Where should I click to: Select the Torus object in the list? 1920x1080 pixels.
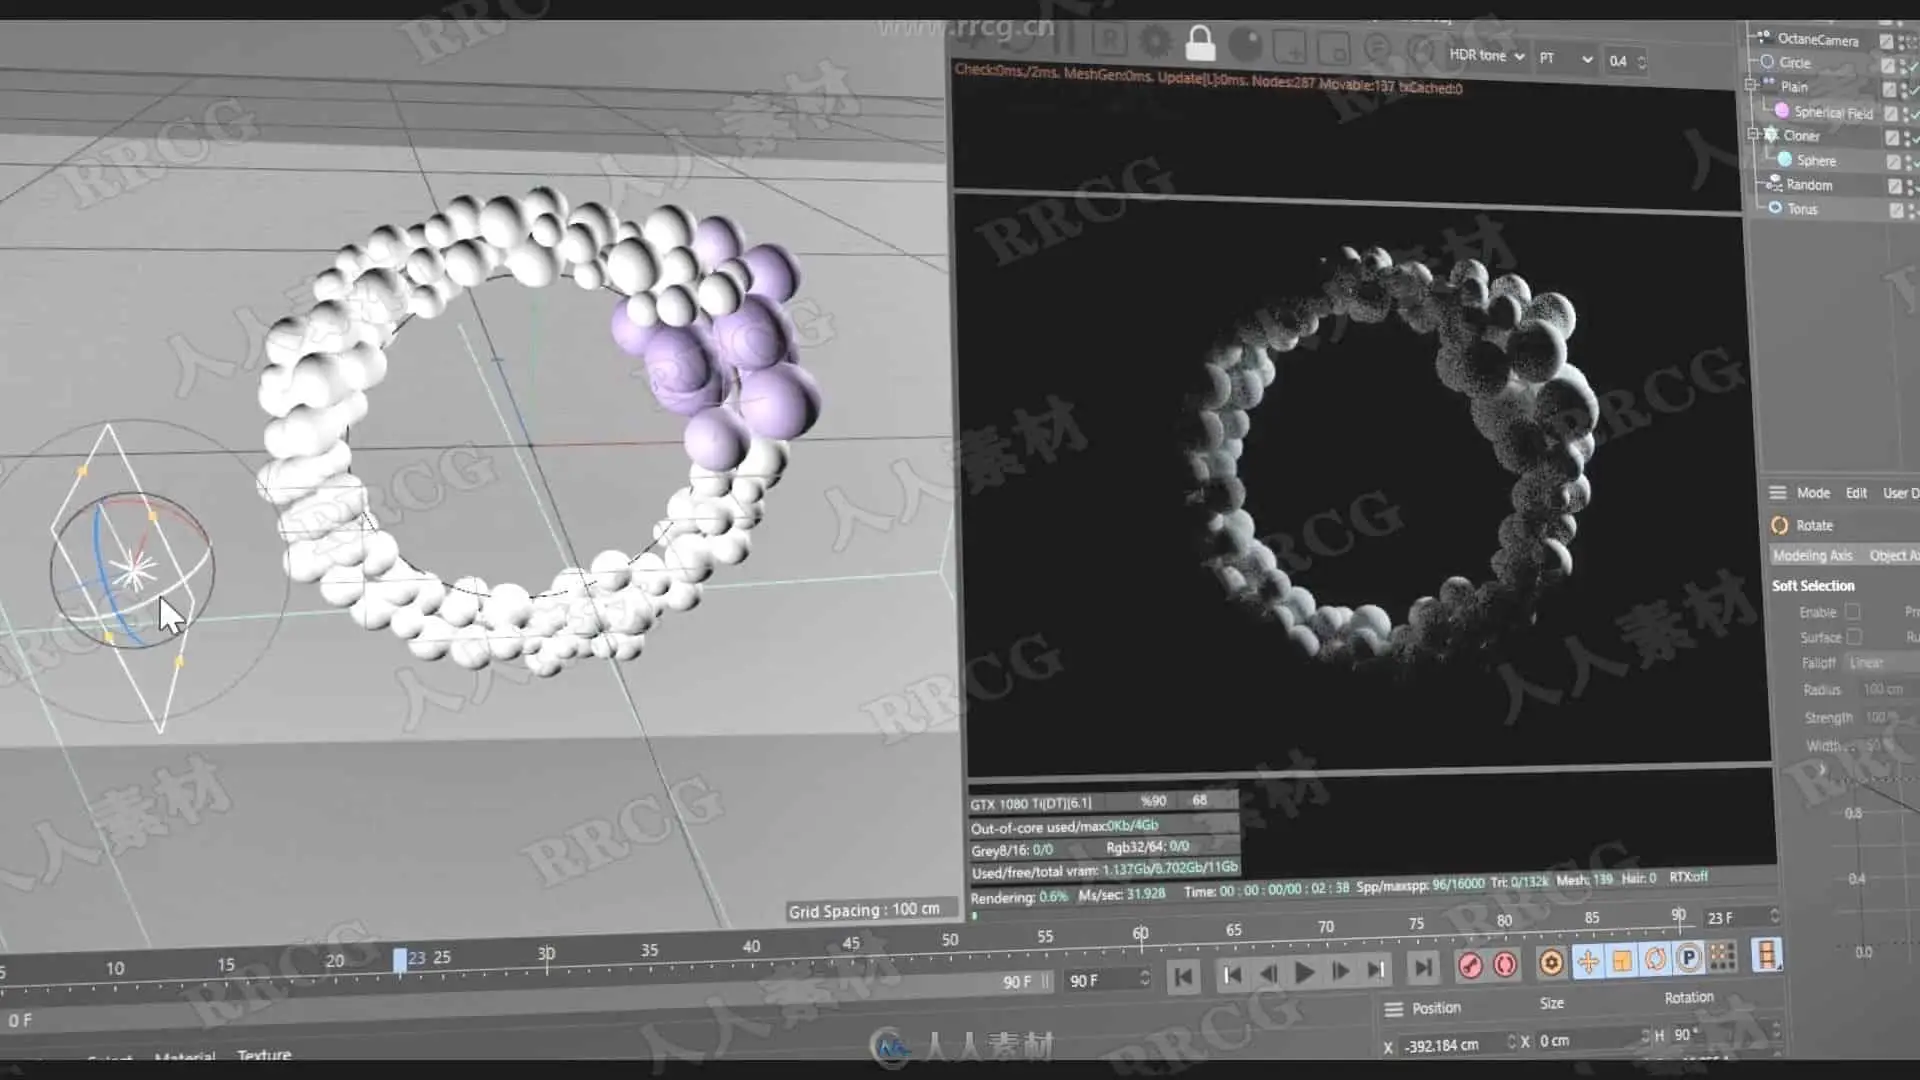click(x=1802, y=209)
